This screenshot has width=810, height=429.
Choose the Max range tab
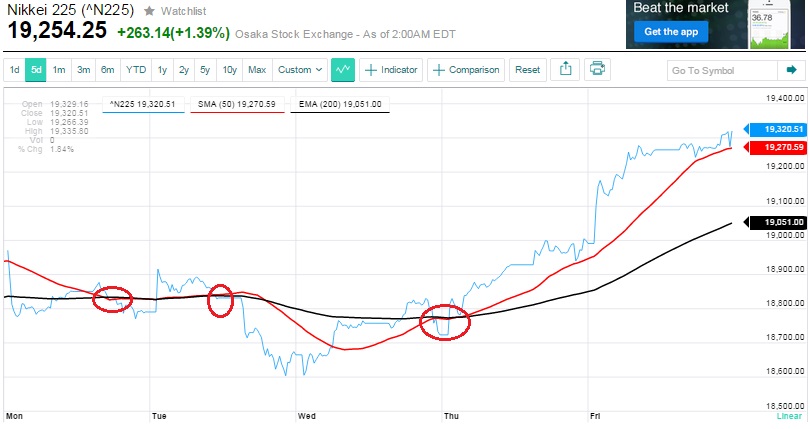coord(257,70)
